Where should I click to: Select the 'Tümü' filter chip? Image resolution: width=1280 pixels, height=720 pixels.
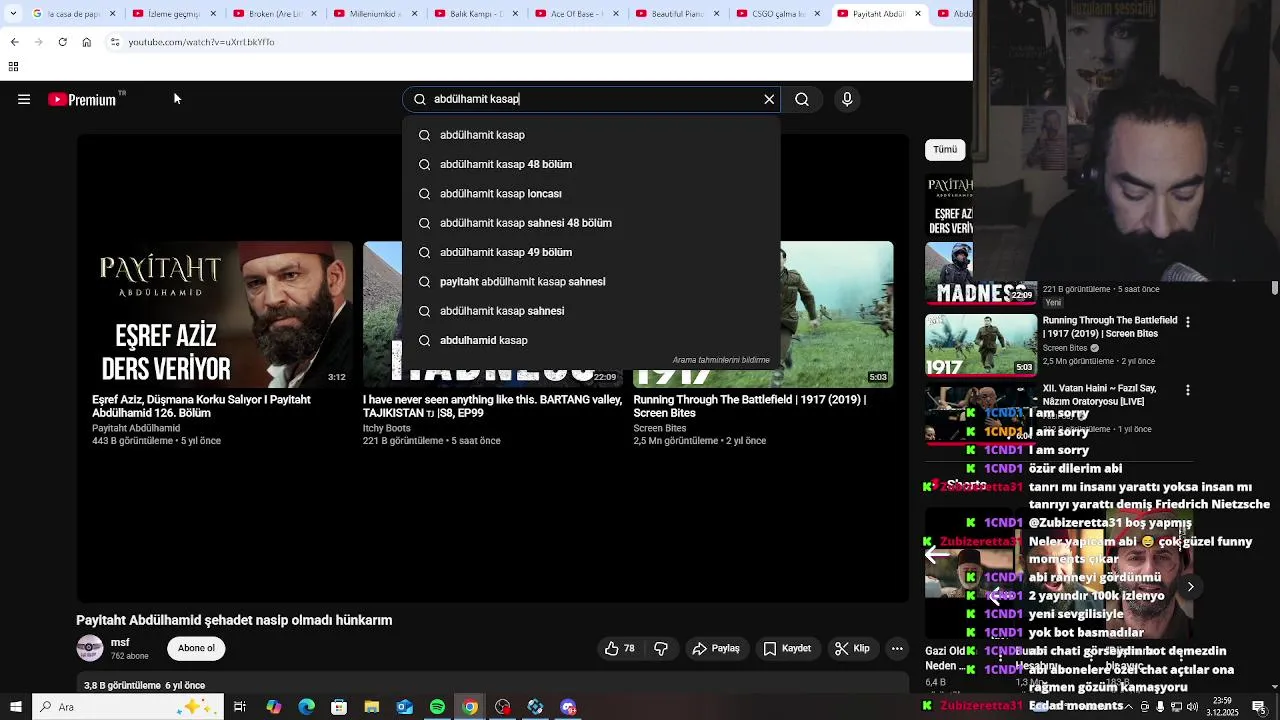coord(945,149)
